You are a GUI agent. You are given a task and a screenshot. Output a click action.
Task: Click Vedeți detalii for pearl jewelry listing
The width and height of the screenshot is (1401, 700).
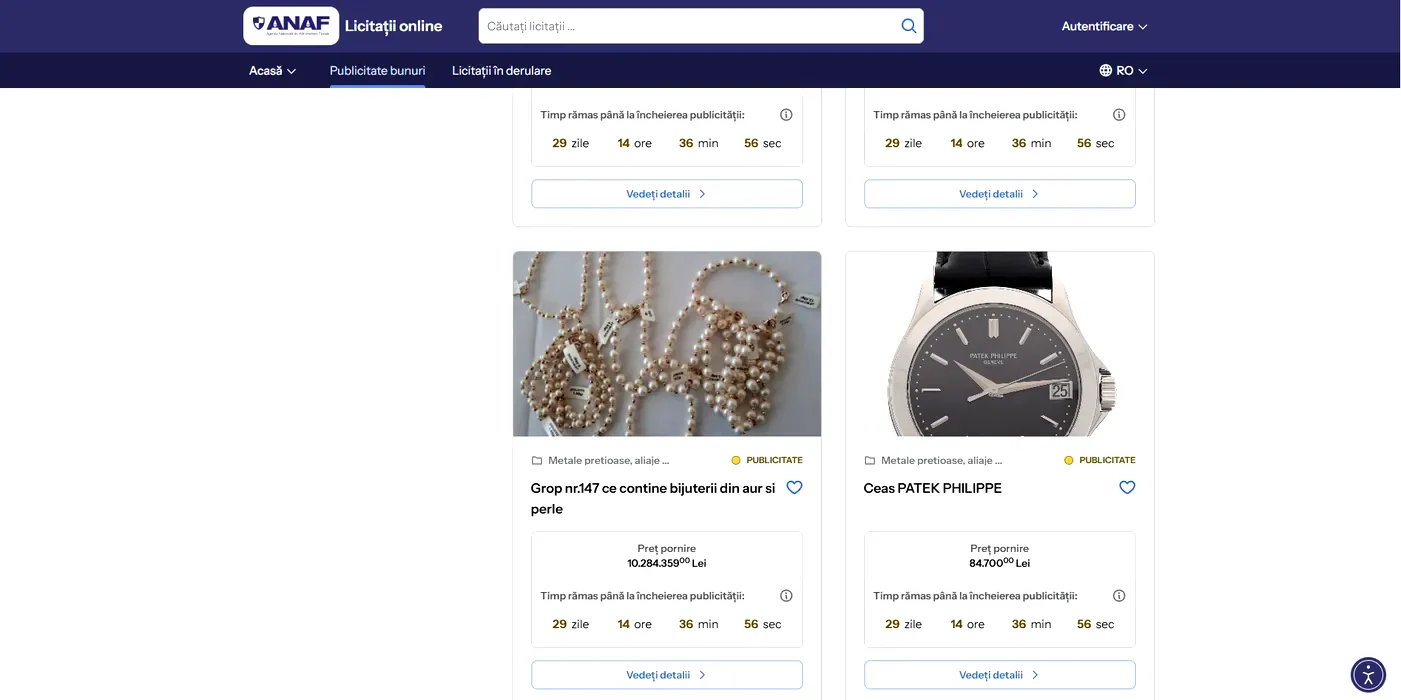coord(666,675)
